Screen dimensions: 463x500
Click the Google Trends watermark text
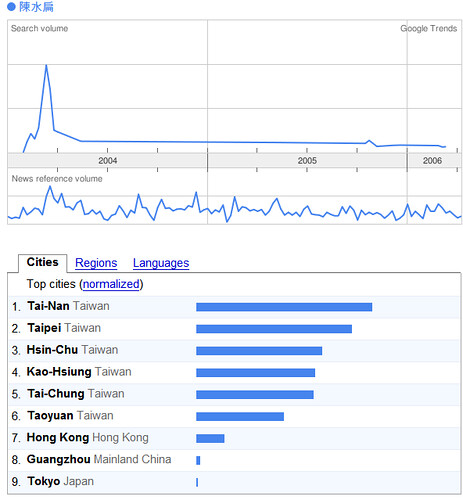[x=428, y=29]
